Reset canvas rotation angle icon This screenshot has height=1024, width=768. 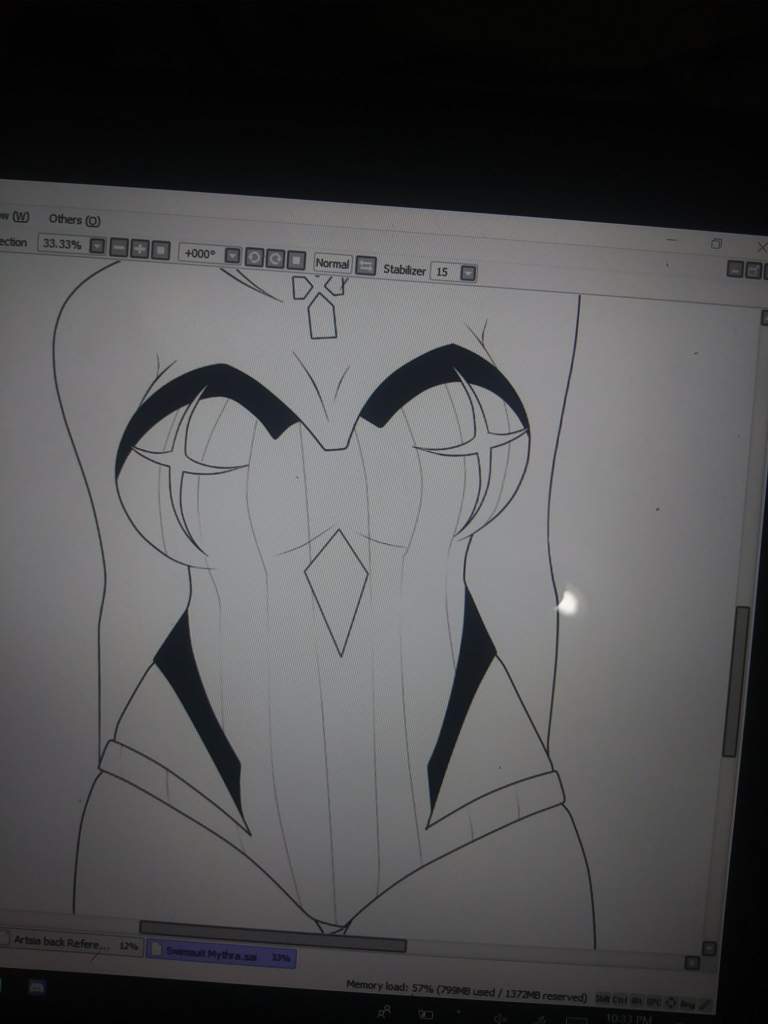click(x=295, y=259)
